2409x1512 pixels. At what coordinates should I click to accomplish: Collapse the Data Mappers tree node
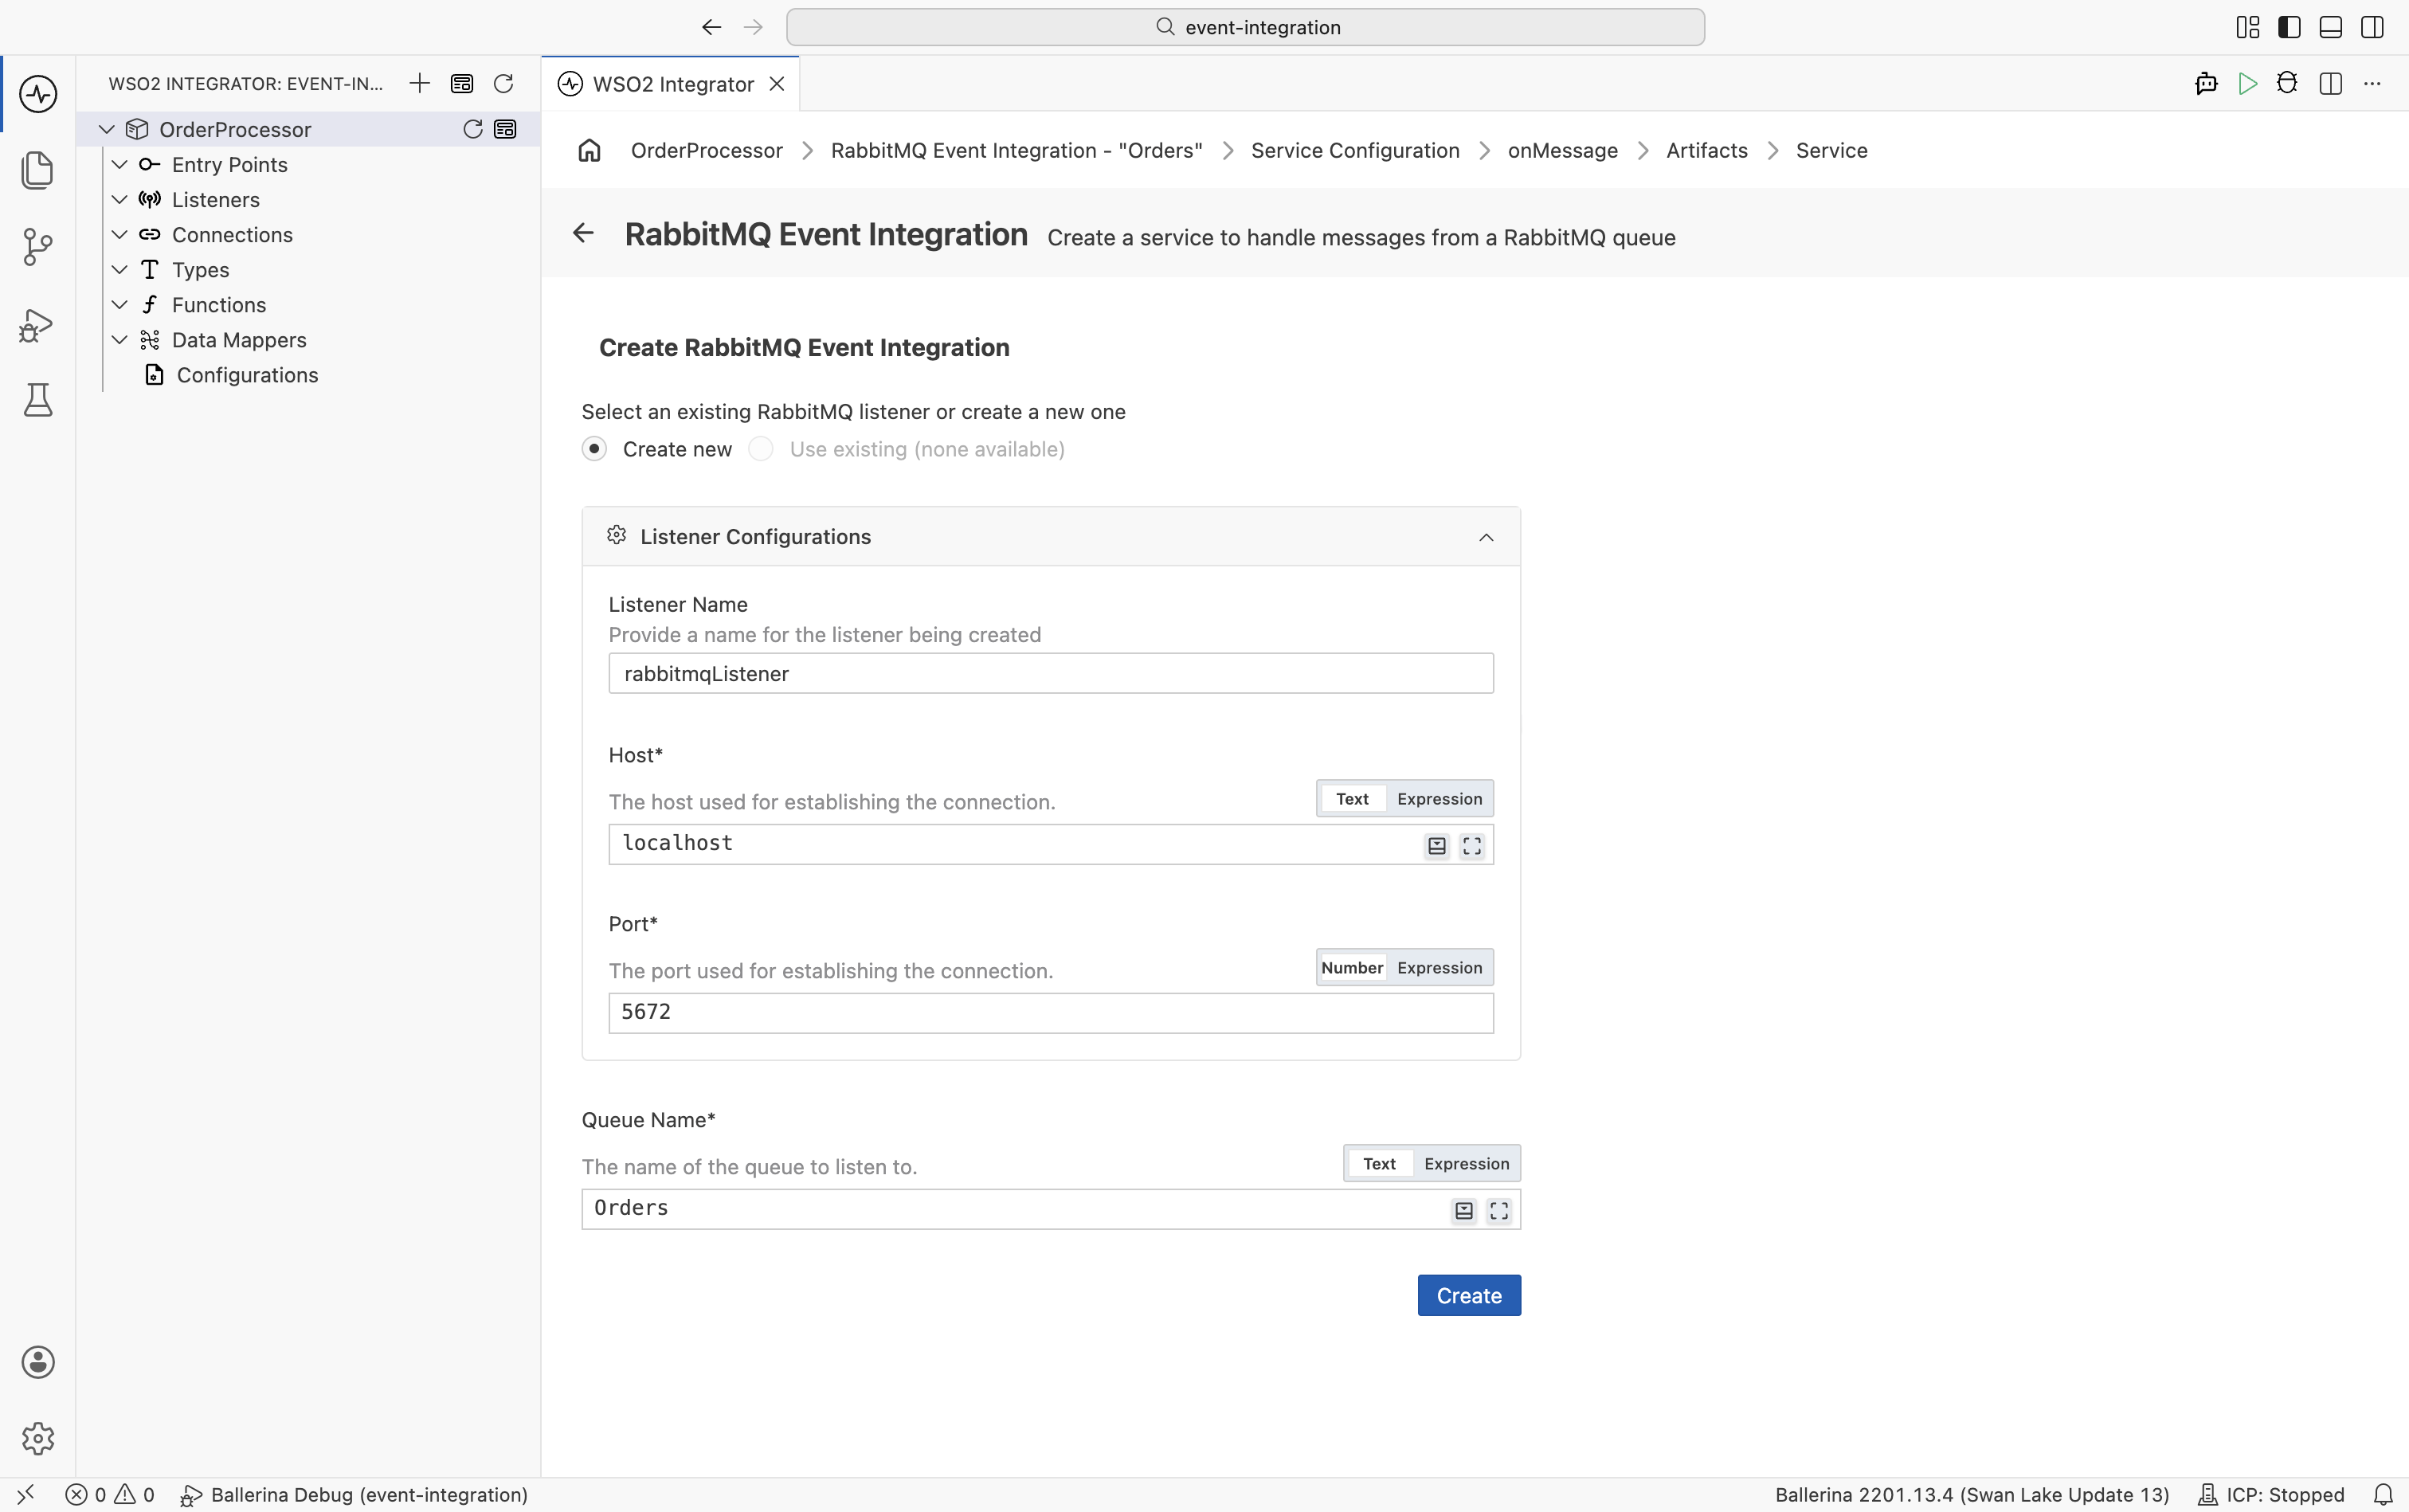pos(119,340)
